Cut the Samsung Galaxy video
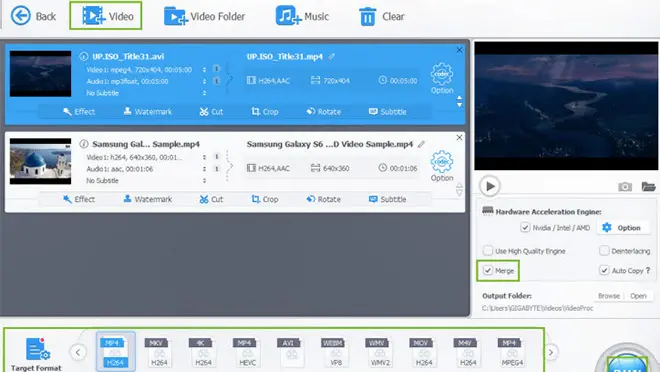The image size is (660, 372). click(211, 199)
